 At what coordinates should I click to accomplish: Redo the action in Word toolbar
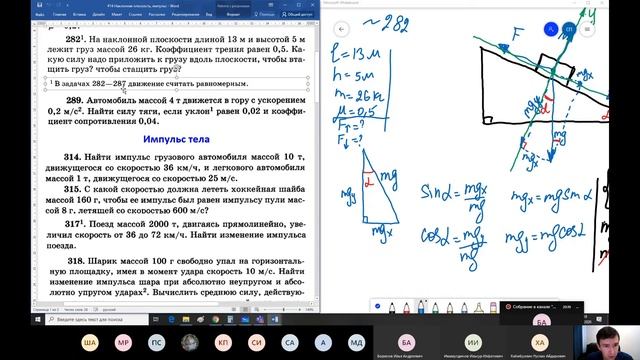(59, 5)
